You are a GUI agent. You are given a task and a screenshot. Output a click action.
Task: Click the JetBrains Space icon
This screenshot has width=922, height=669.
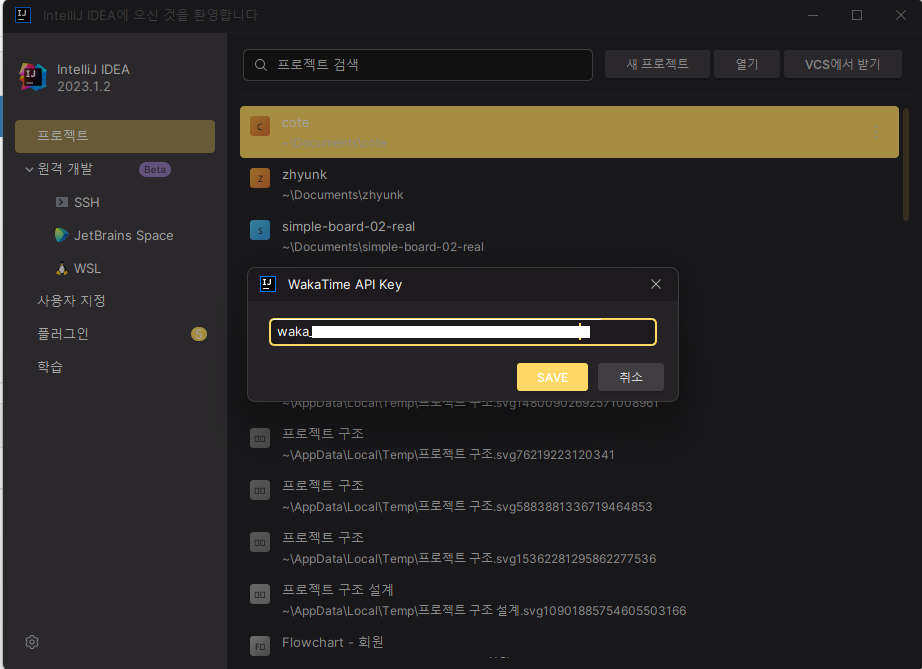62,235
